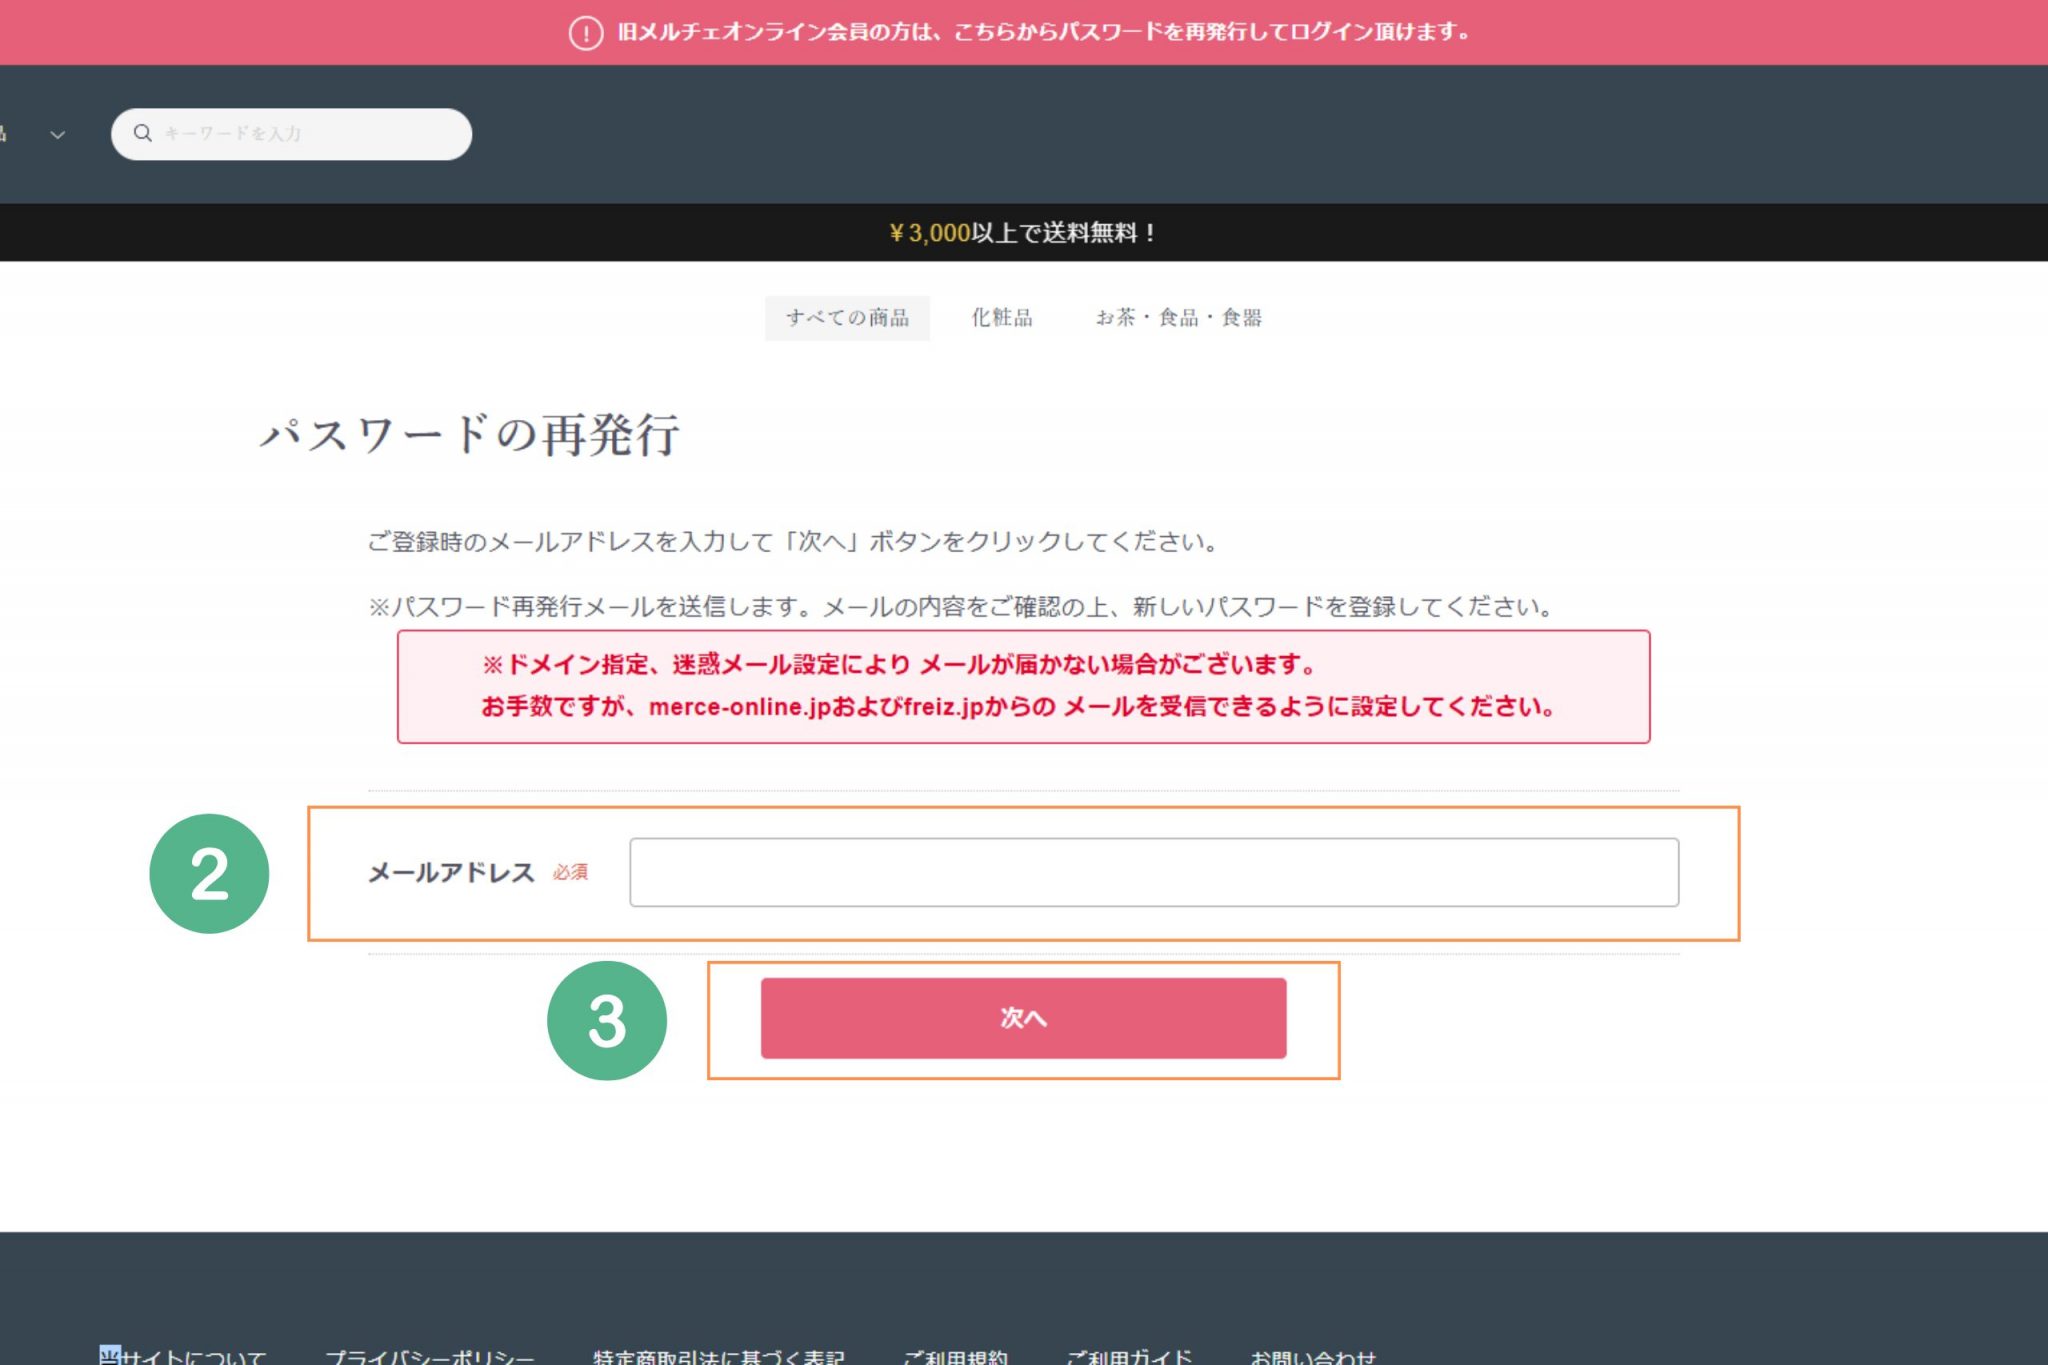The width and height of the screenshot is (2048, 1365).
Task: Click the メールアドレス input field
Action: click(1153, 872)
